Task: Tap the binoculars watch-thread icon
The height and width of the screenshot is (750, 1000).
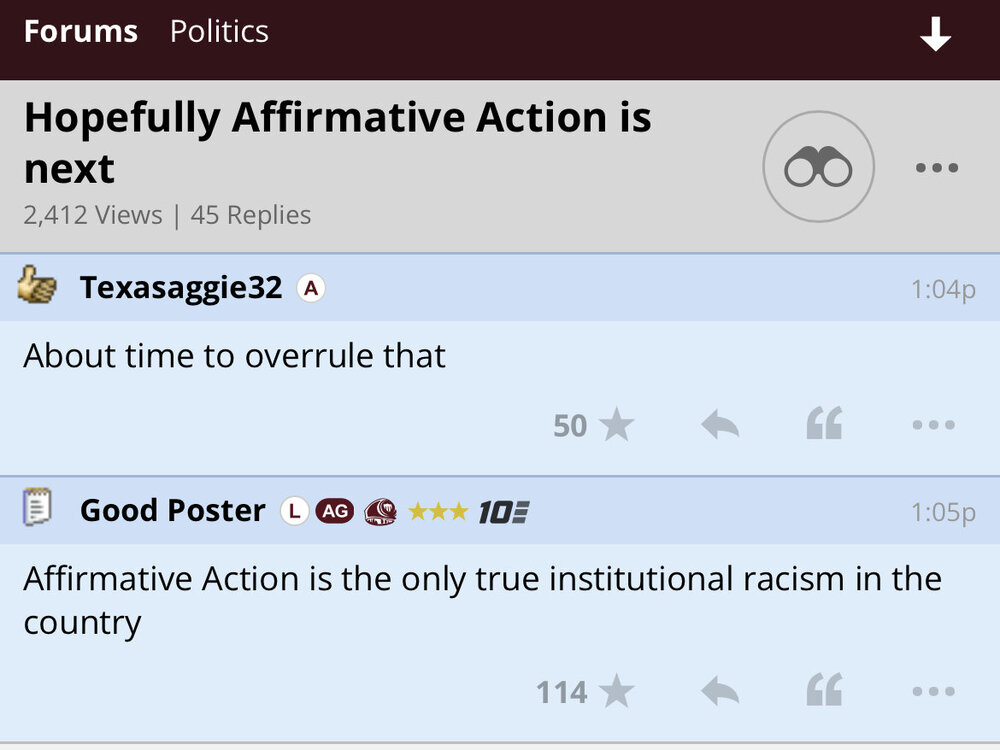Action: click(818, 167)
